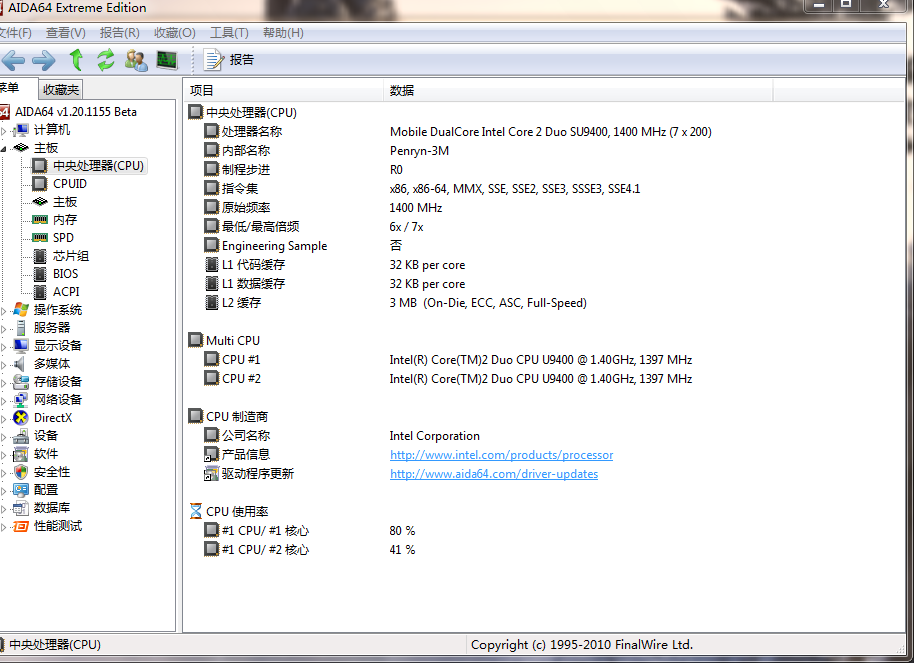Select the #1 CPU/ #2 核心 usage row
The width and height of the screenshot is (914, 663).
coord(310,550)
